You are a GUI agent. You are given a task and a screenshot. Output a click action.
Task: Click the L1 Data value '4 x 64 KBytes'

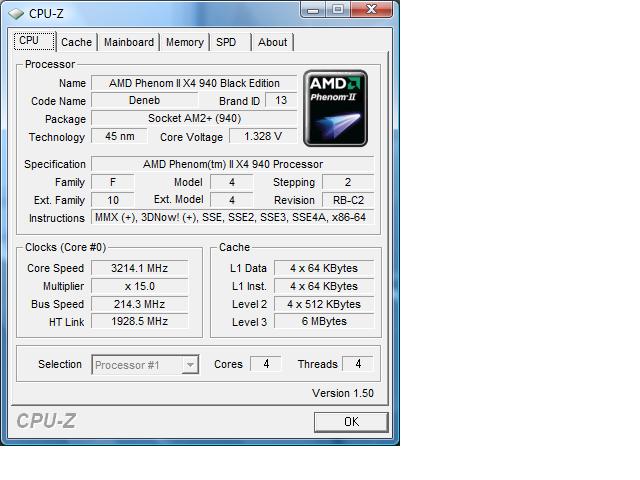[x=324, y=268]
